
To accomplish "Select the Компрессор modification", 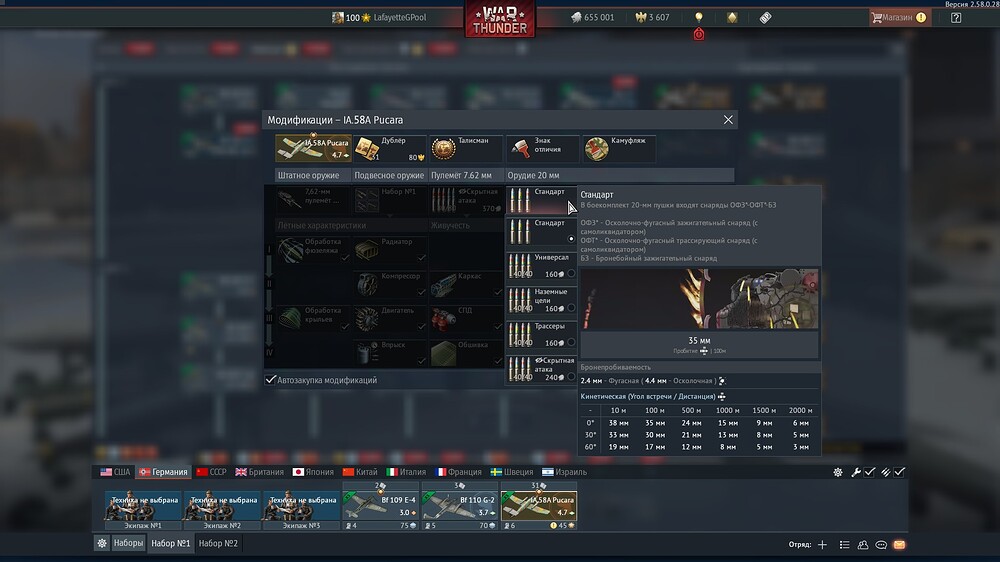I will point(390,285).
